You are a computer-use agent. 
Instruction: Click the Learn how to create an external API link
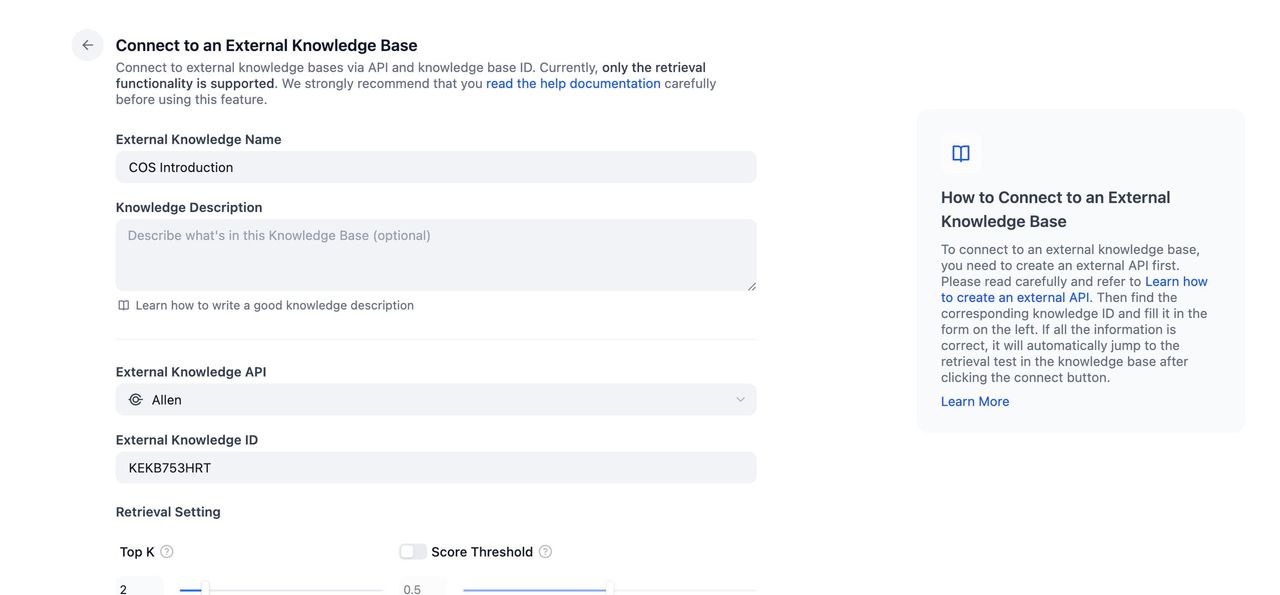[1072, 290]
